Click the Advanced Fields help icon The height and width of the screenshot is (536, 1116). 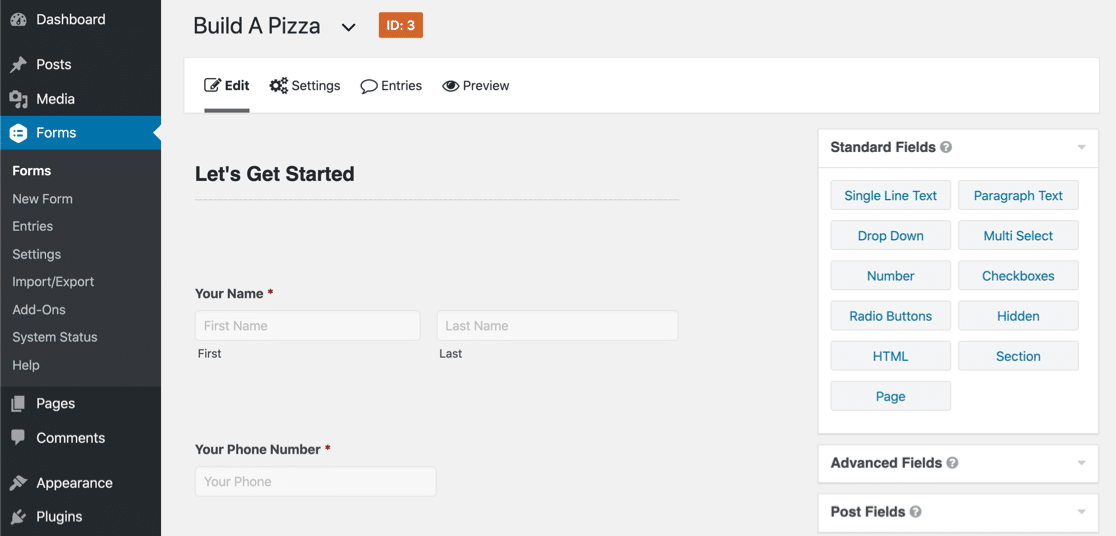pos(952,463)
